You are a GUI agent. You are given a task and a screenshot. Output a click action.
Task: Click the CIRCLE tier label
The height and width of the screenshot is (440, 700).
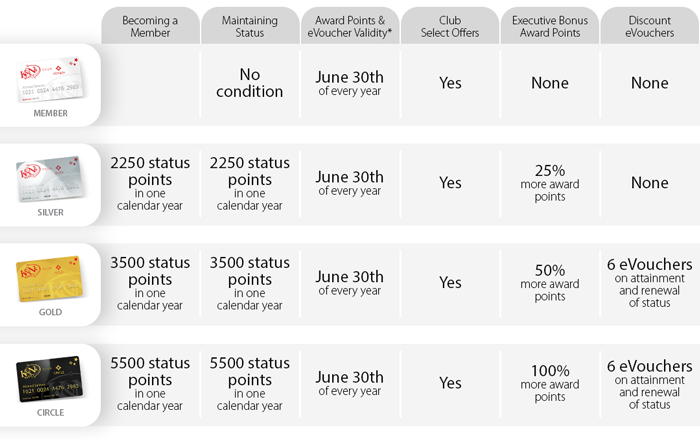click(48, 411)
